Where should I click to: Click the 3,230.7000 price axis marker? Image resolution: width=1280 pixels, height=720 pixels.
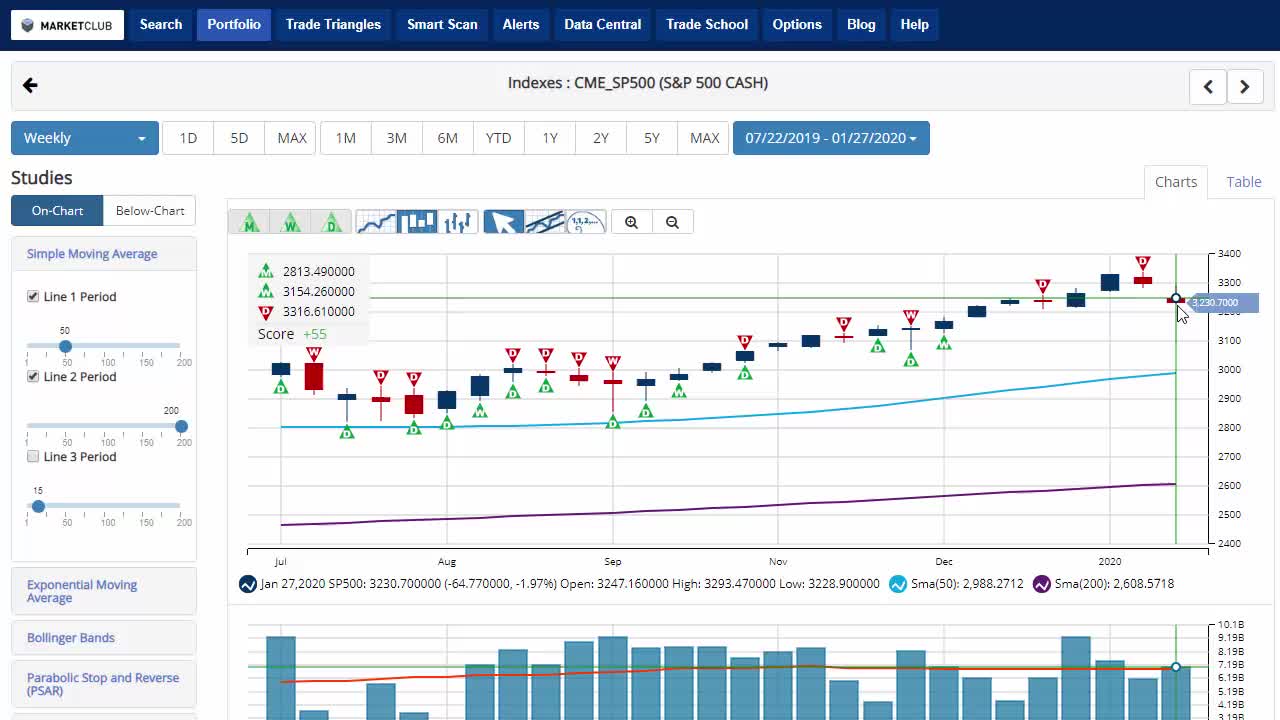(1222, 302)
